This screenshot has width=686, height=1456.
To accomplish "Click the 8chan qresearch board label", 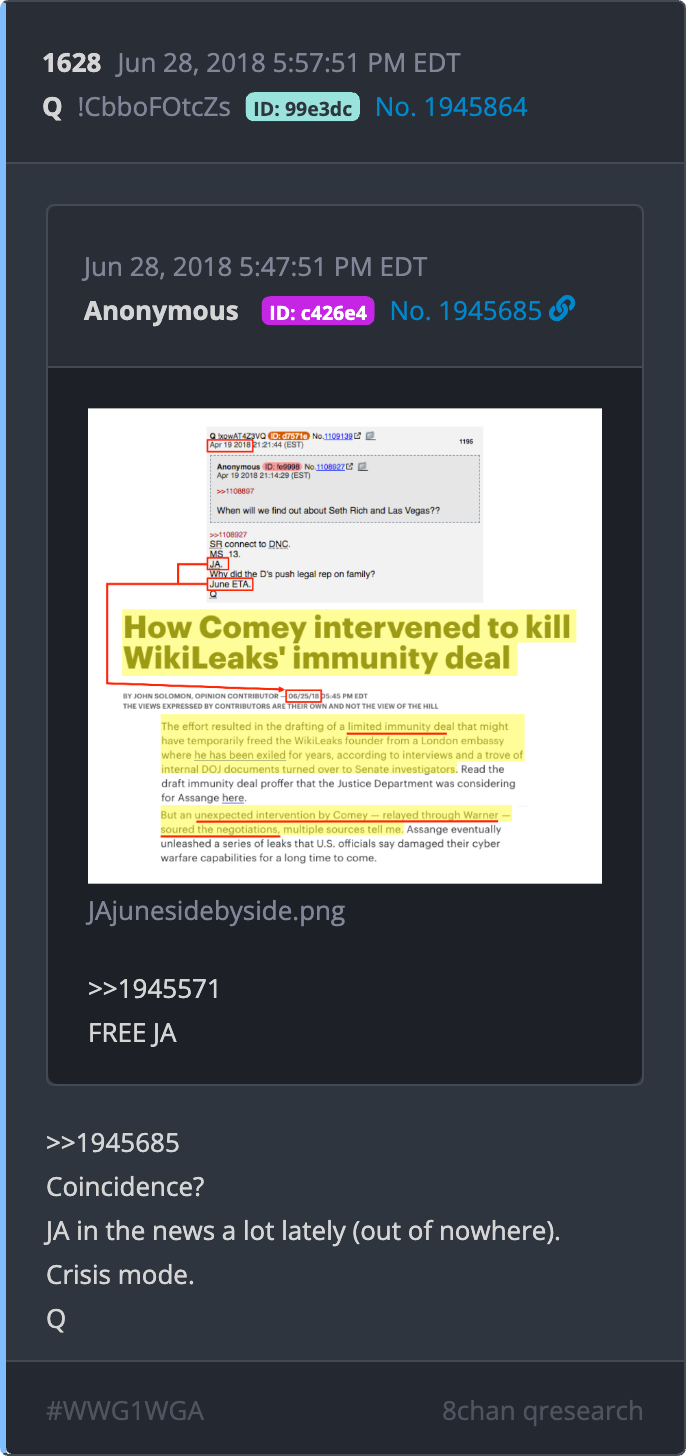I will [x=543, y=1411].
